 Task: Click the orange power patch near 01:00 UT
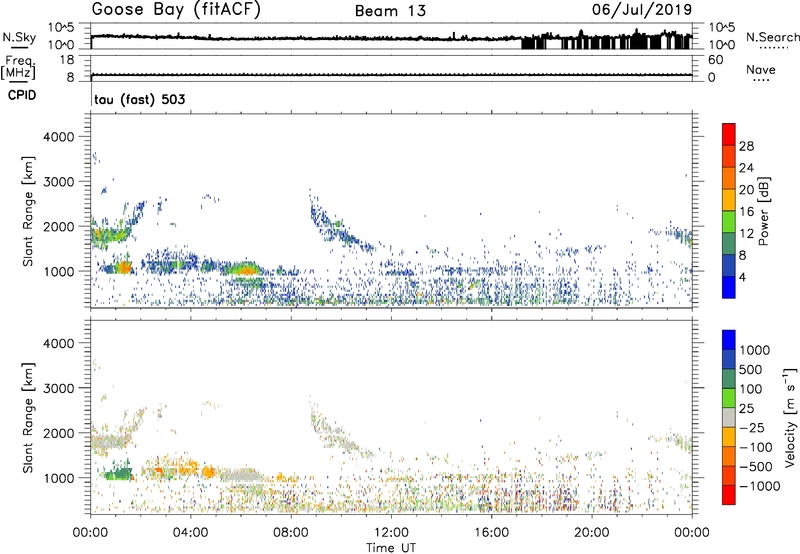tap(123, 267)
